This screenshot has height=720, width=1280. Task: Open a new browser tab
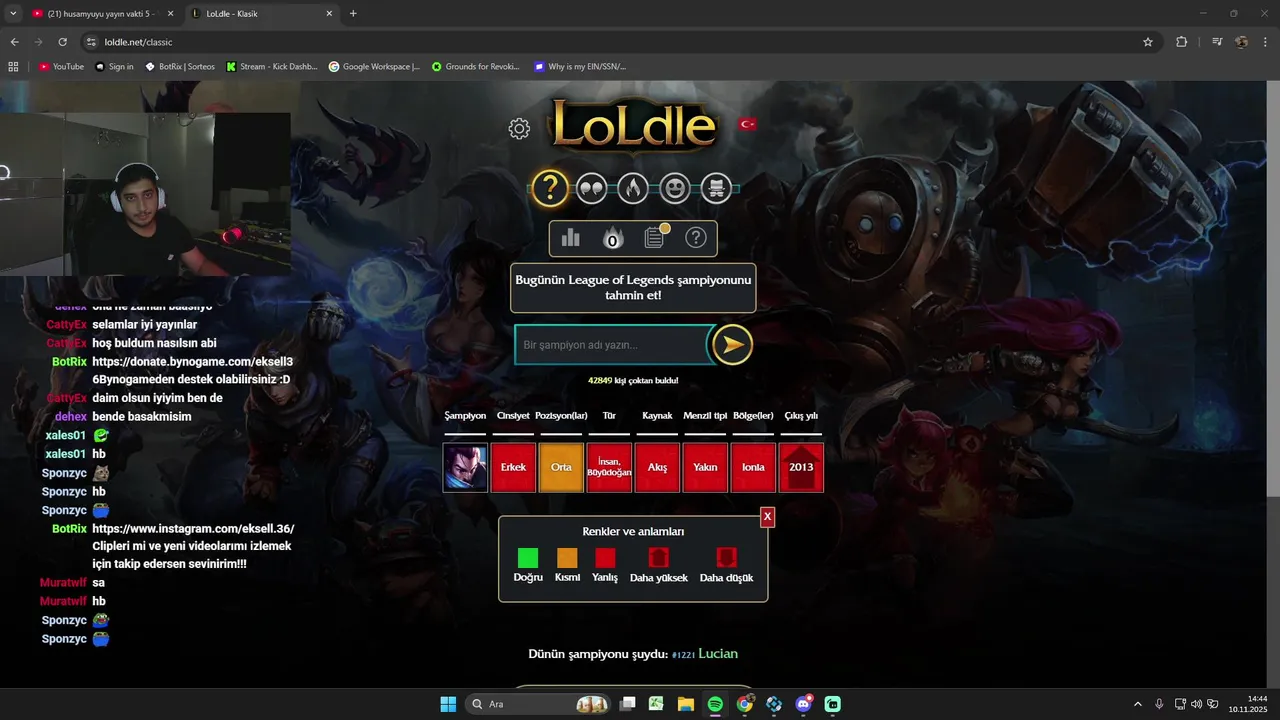point(353,14)
